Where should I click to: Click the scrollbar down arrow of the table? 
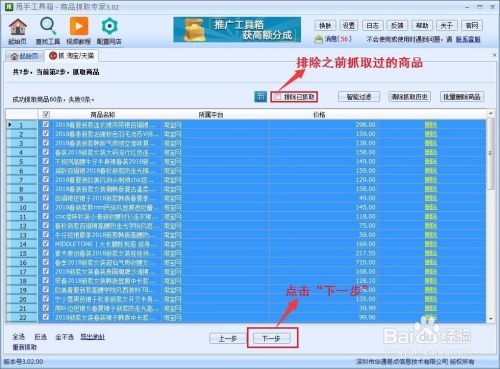[491, 319]
